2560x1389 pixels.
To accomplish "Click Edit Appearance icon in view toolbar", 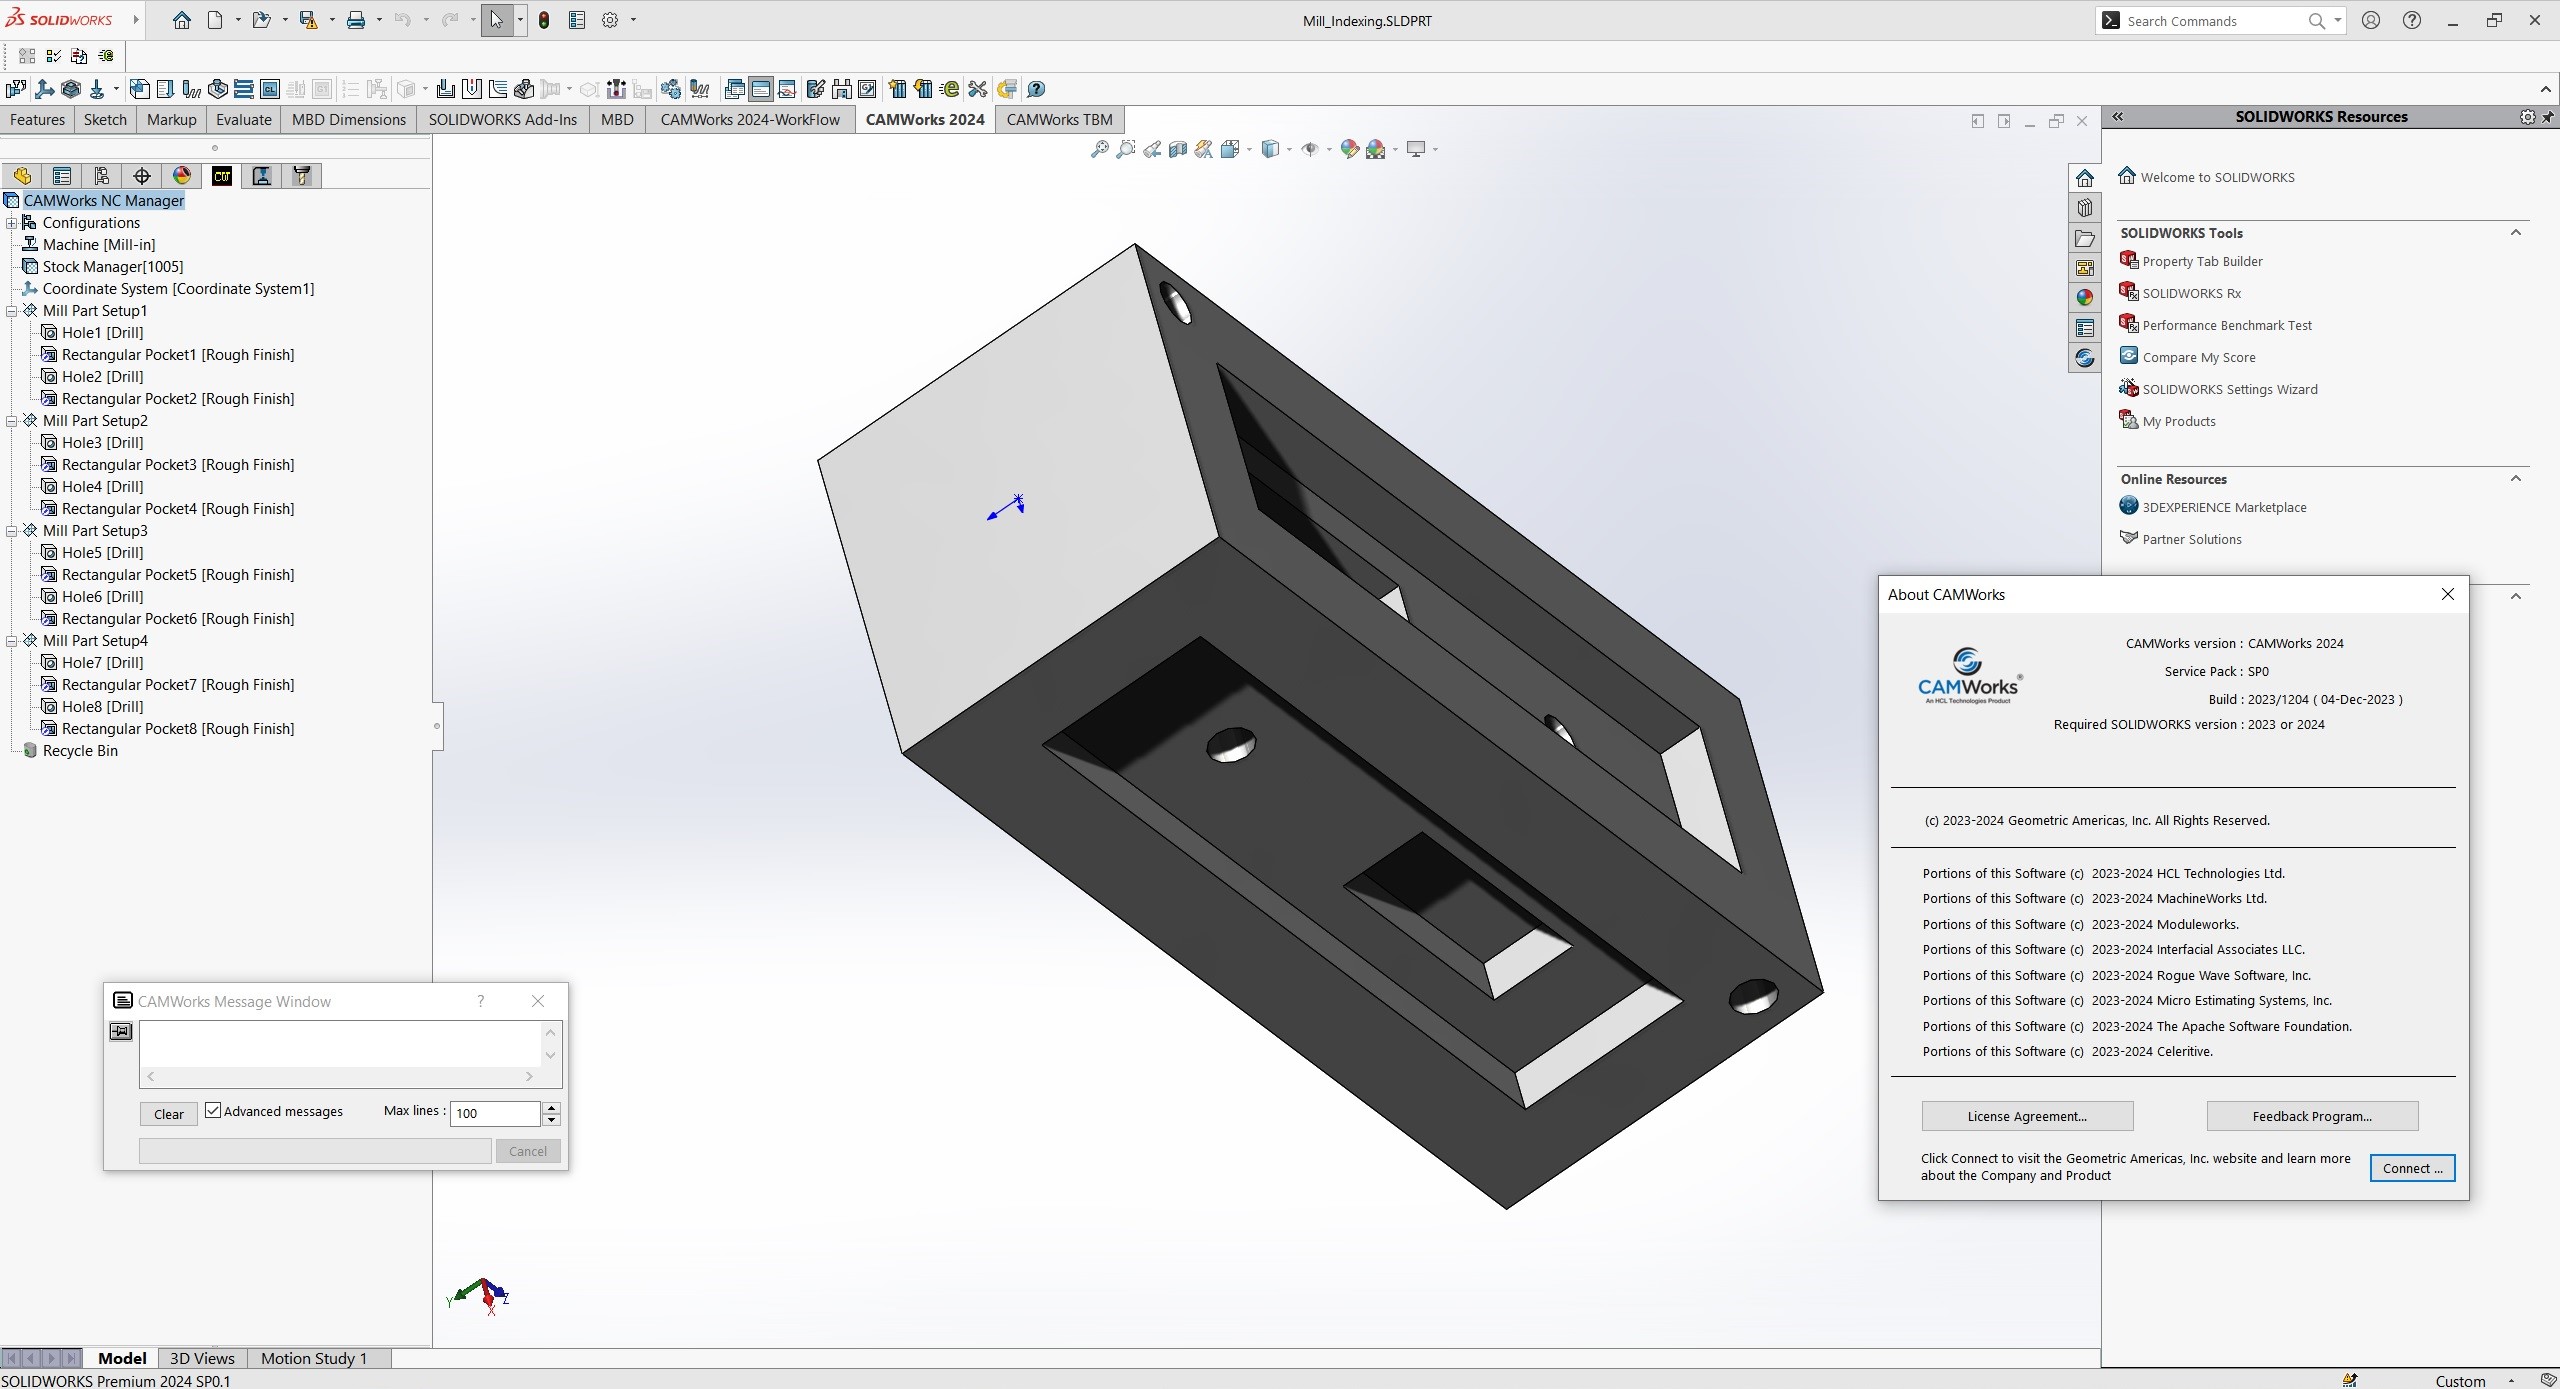I will coord(1349,149).
